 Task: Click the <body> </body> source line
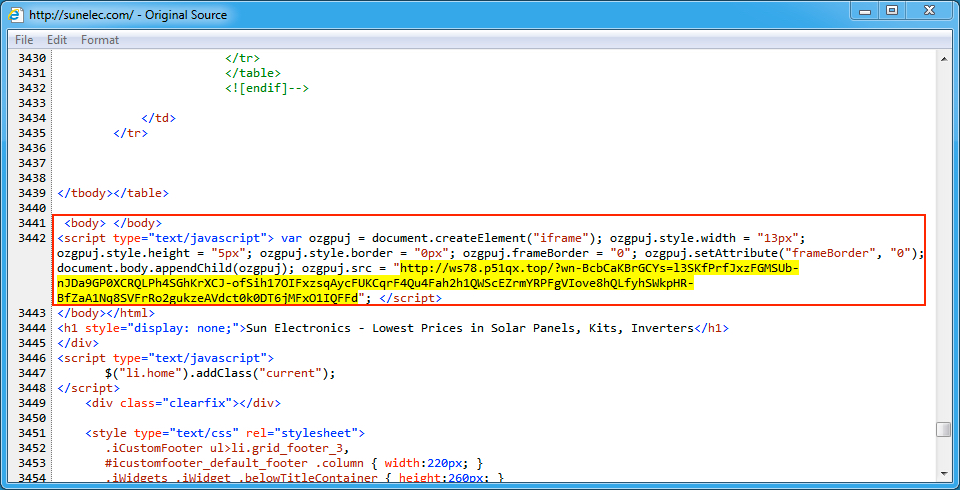tap(113, 223)
